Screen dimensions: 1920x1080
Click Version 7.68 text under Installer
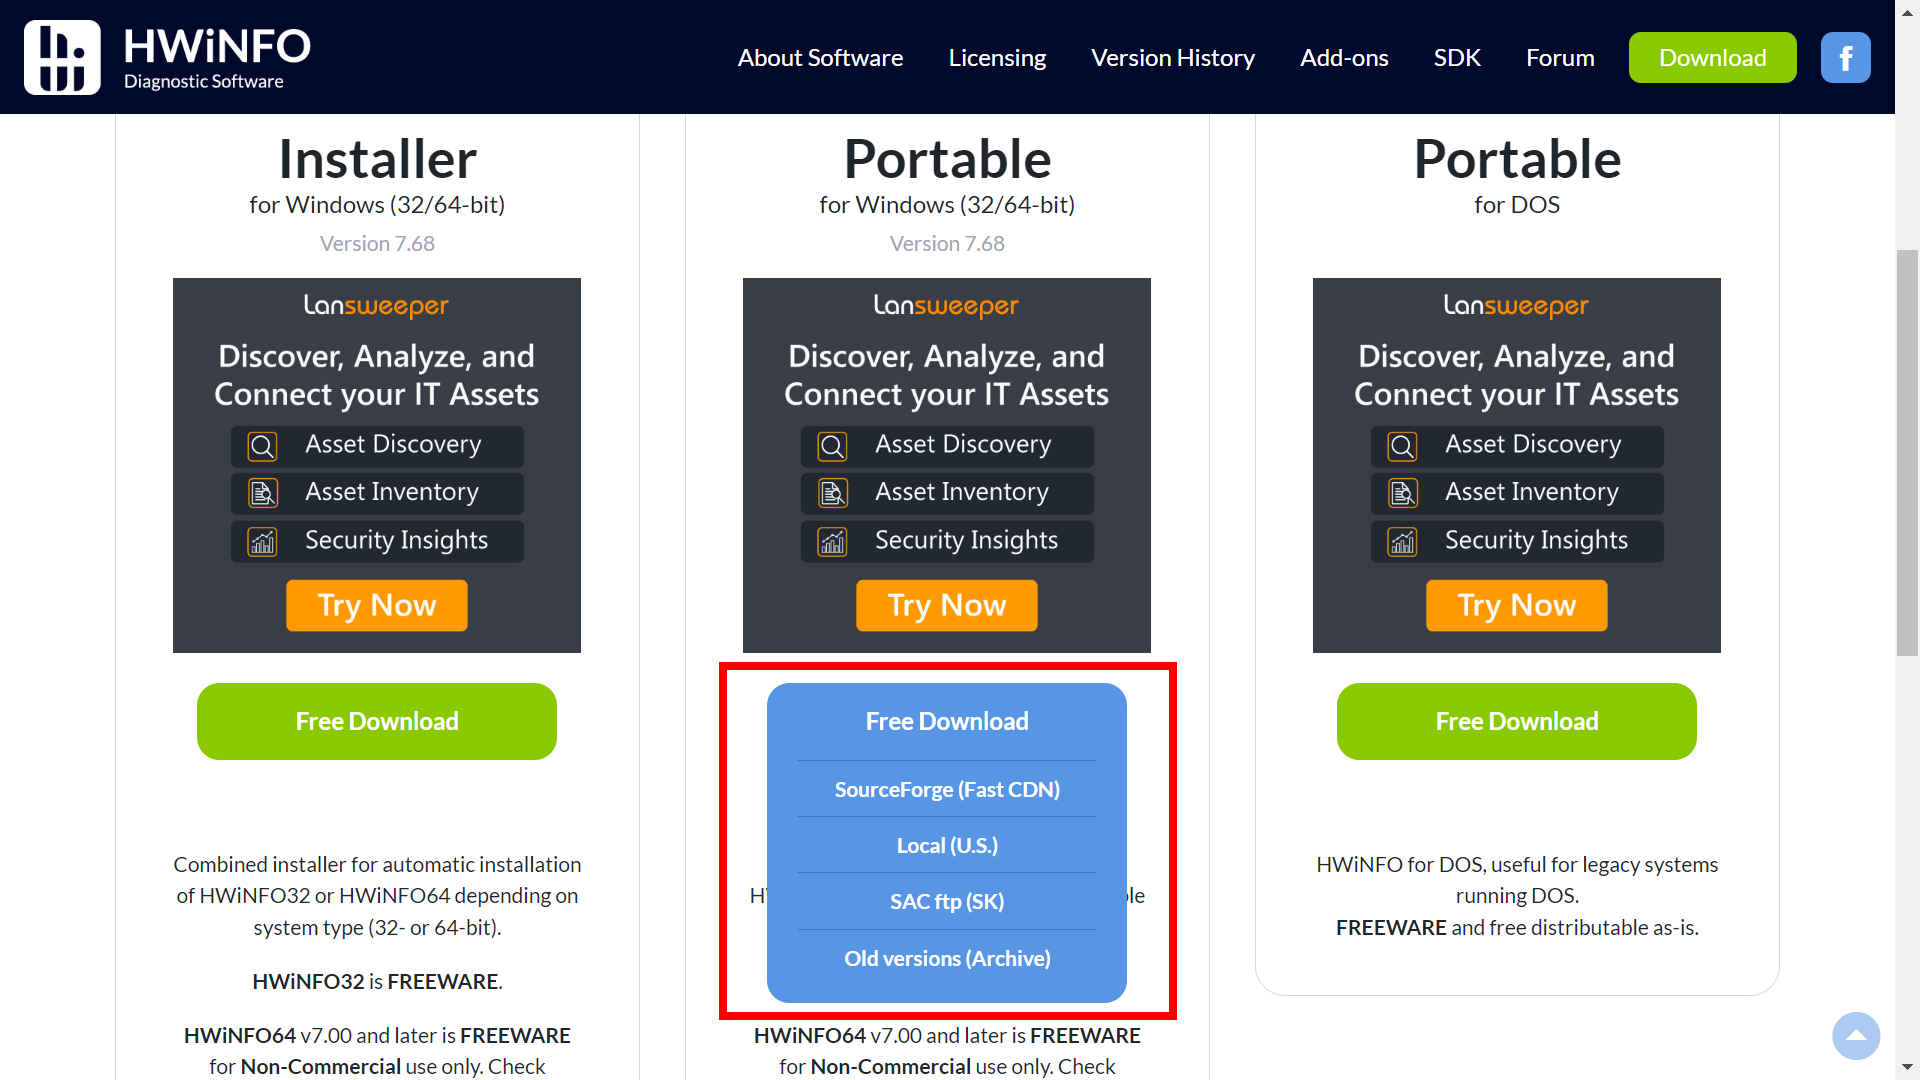coord(377,244)
